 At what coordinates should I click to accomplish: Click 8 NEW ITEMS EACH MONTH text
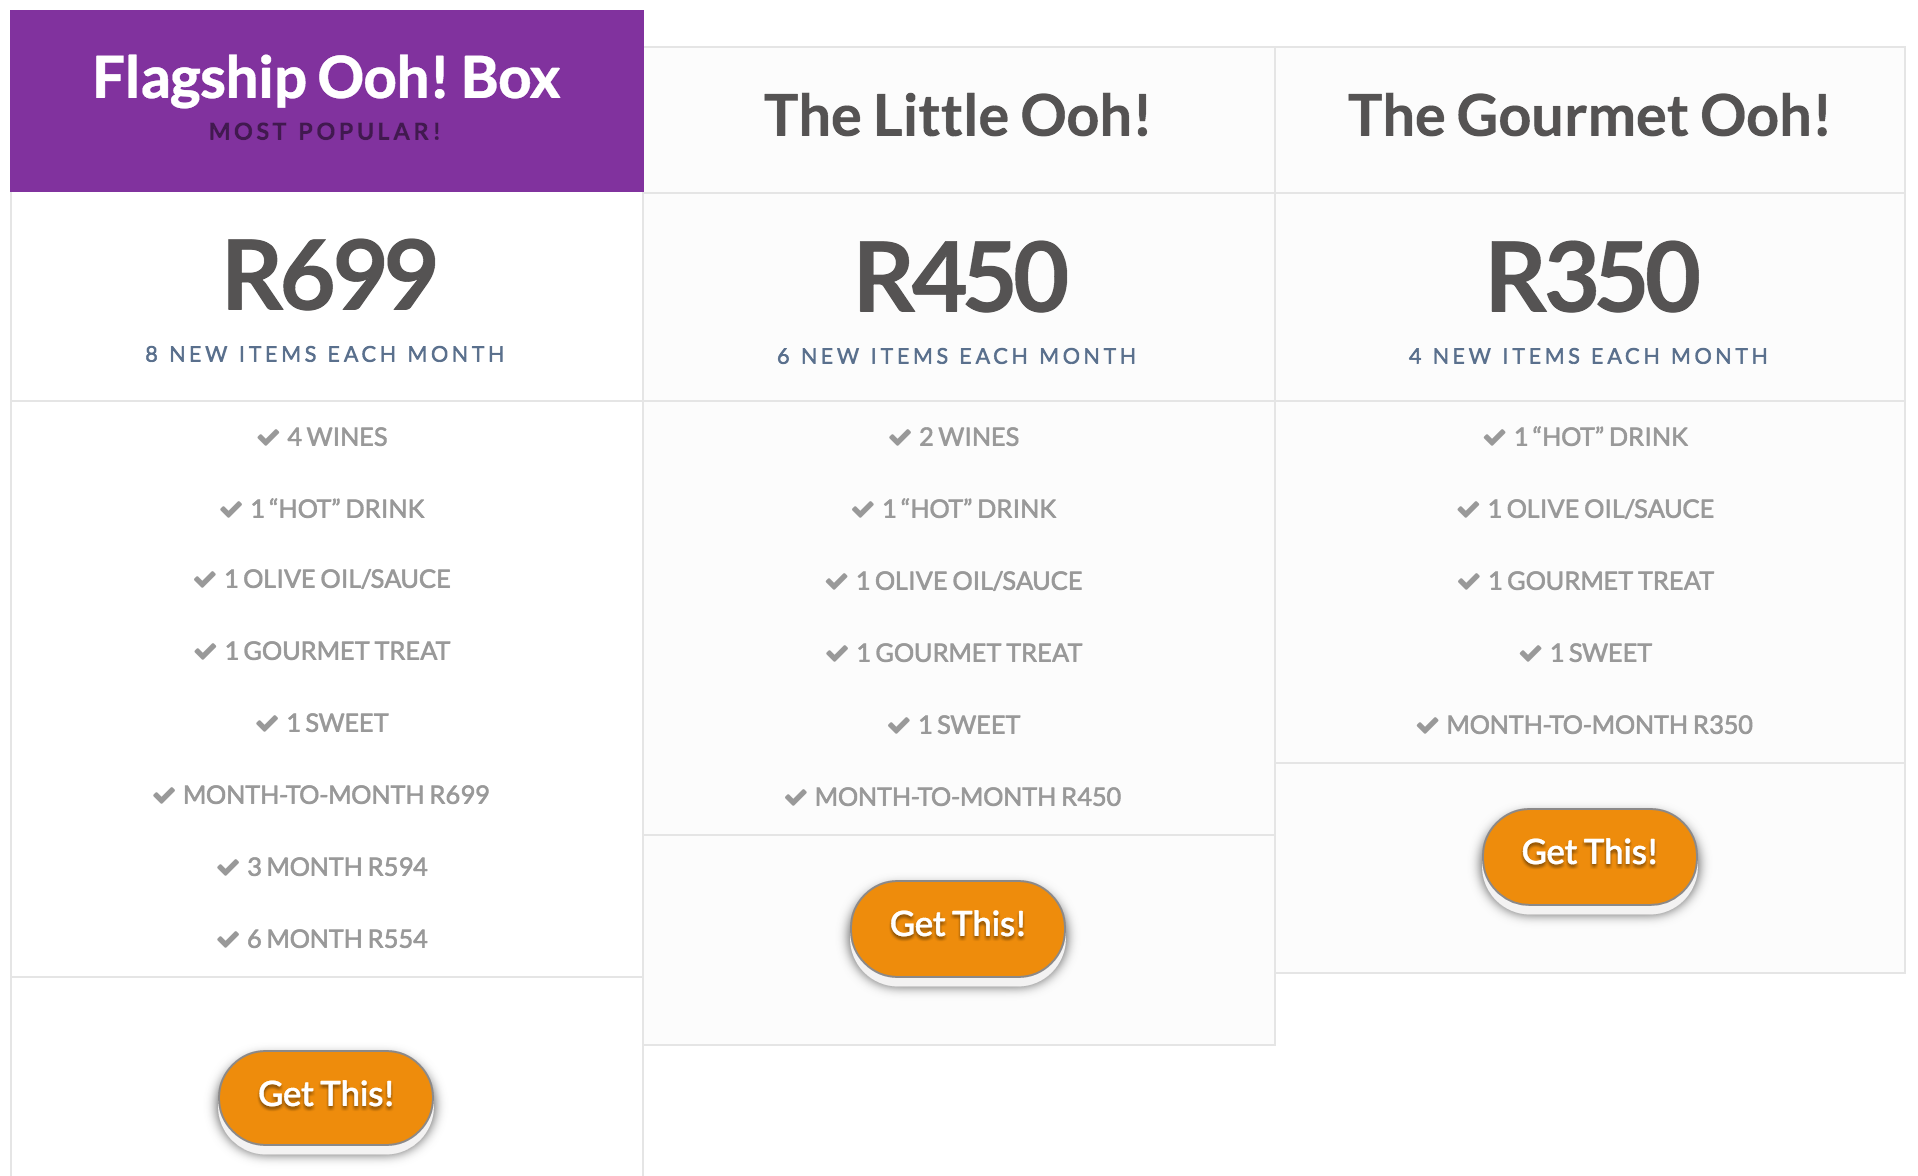click(x=326, y=354)
